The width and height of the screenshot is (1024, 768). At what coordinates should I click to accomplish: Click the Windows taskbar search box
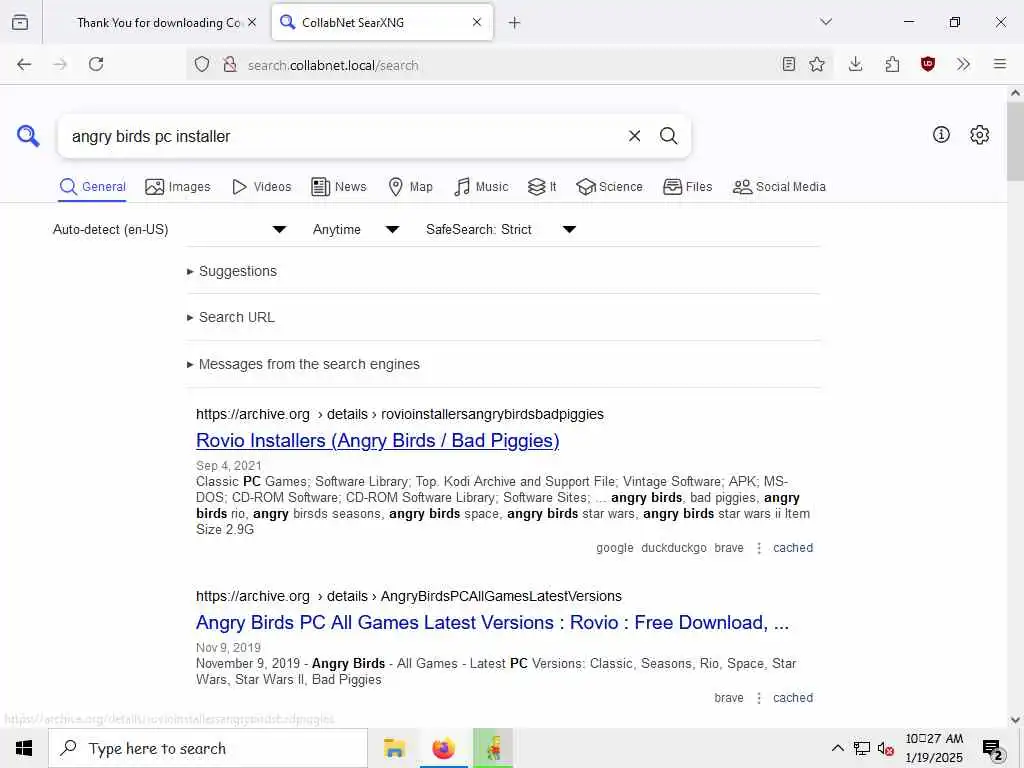pos(208,748)
